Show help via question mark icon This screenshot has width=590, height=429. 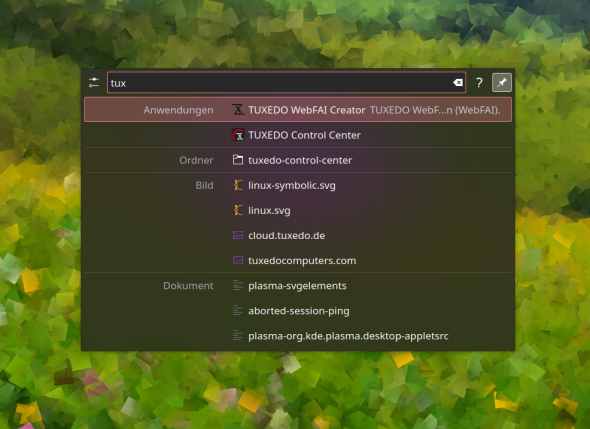[x=479, y=82]
